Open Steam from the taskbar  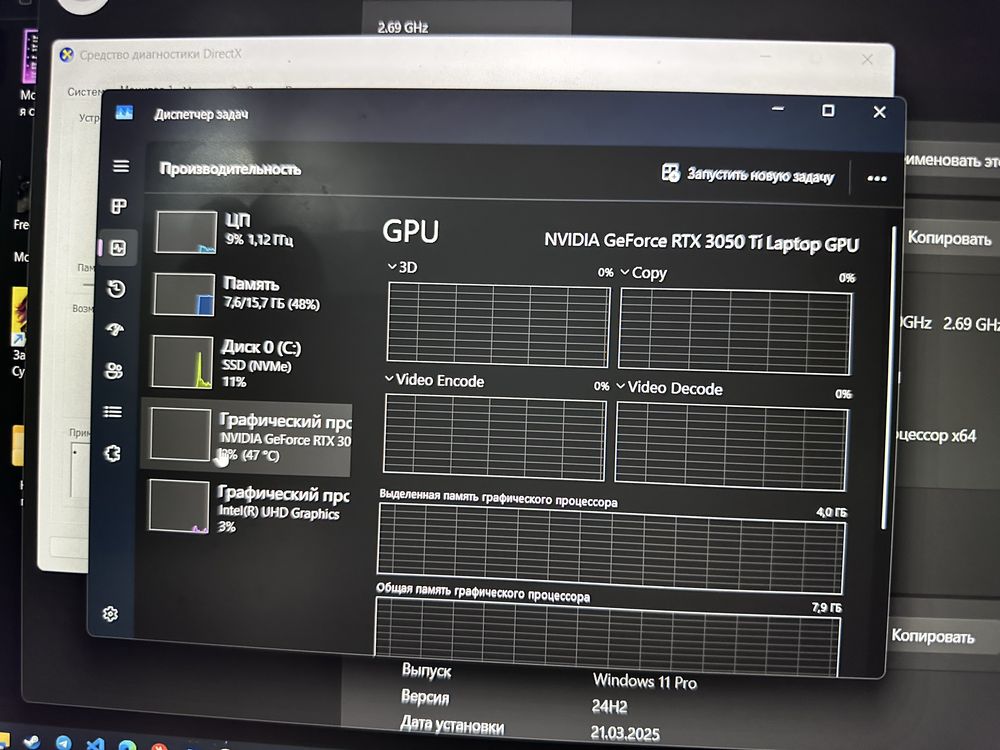click(x=31, y=742)
